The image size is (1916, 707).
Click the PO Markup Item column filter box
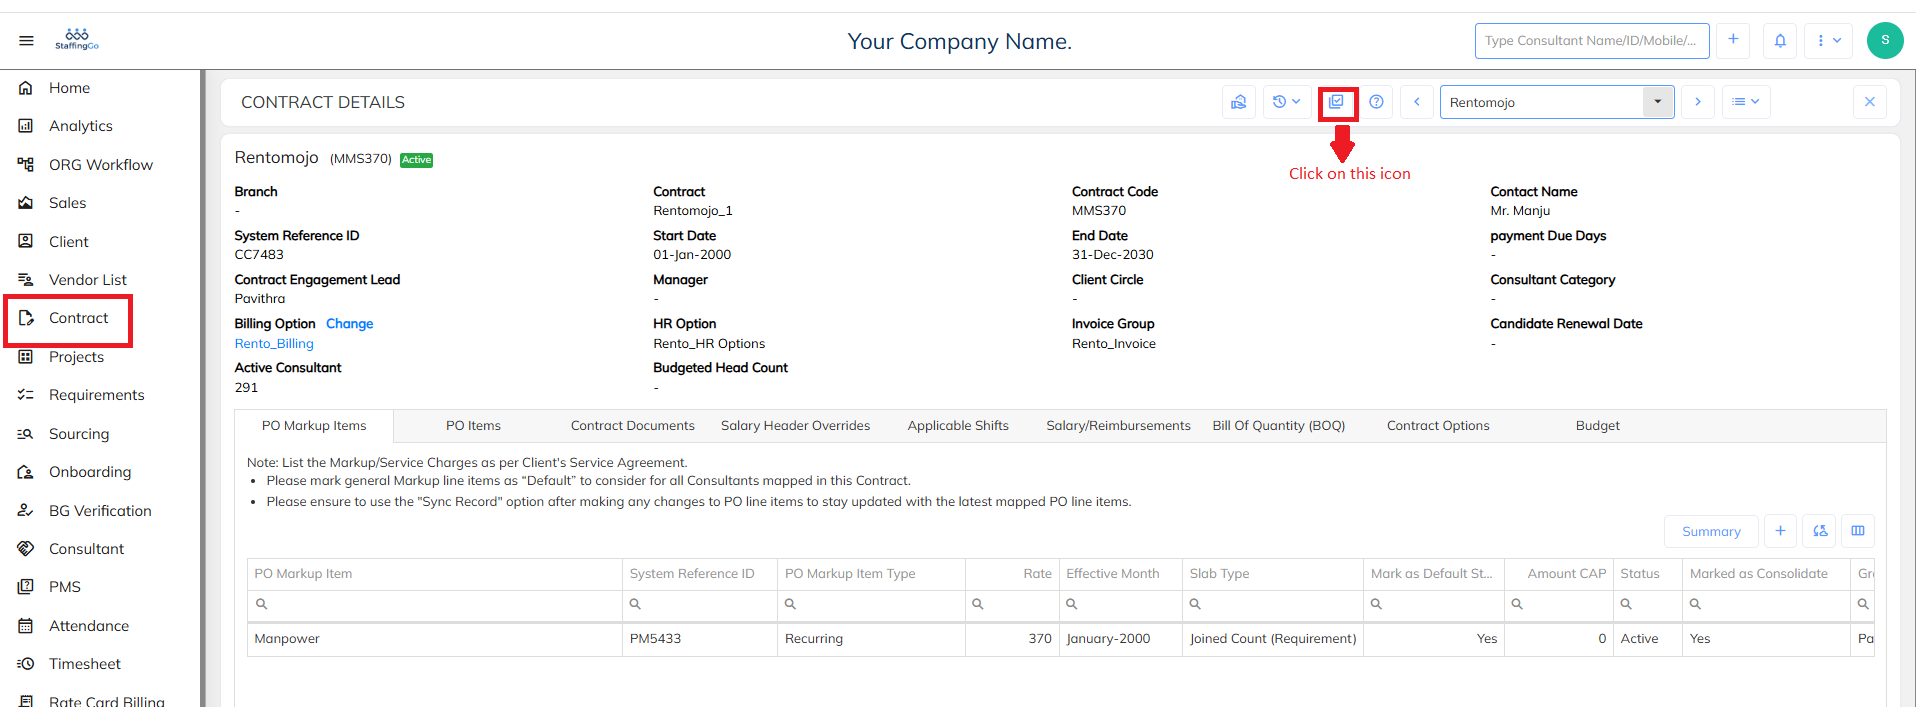[x=435, y=604]
